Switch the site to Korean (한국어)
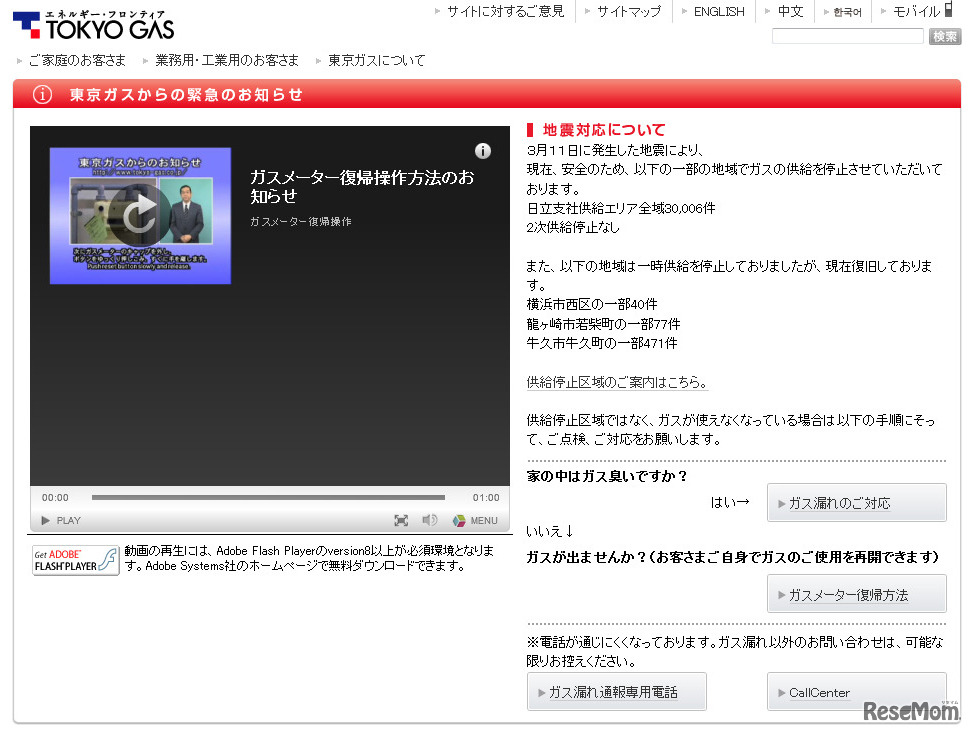This screenshot has height=734, width=974. pyautogui.click(x=847, y=12)
